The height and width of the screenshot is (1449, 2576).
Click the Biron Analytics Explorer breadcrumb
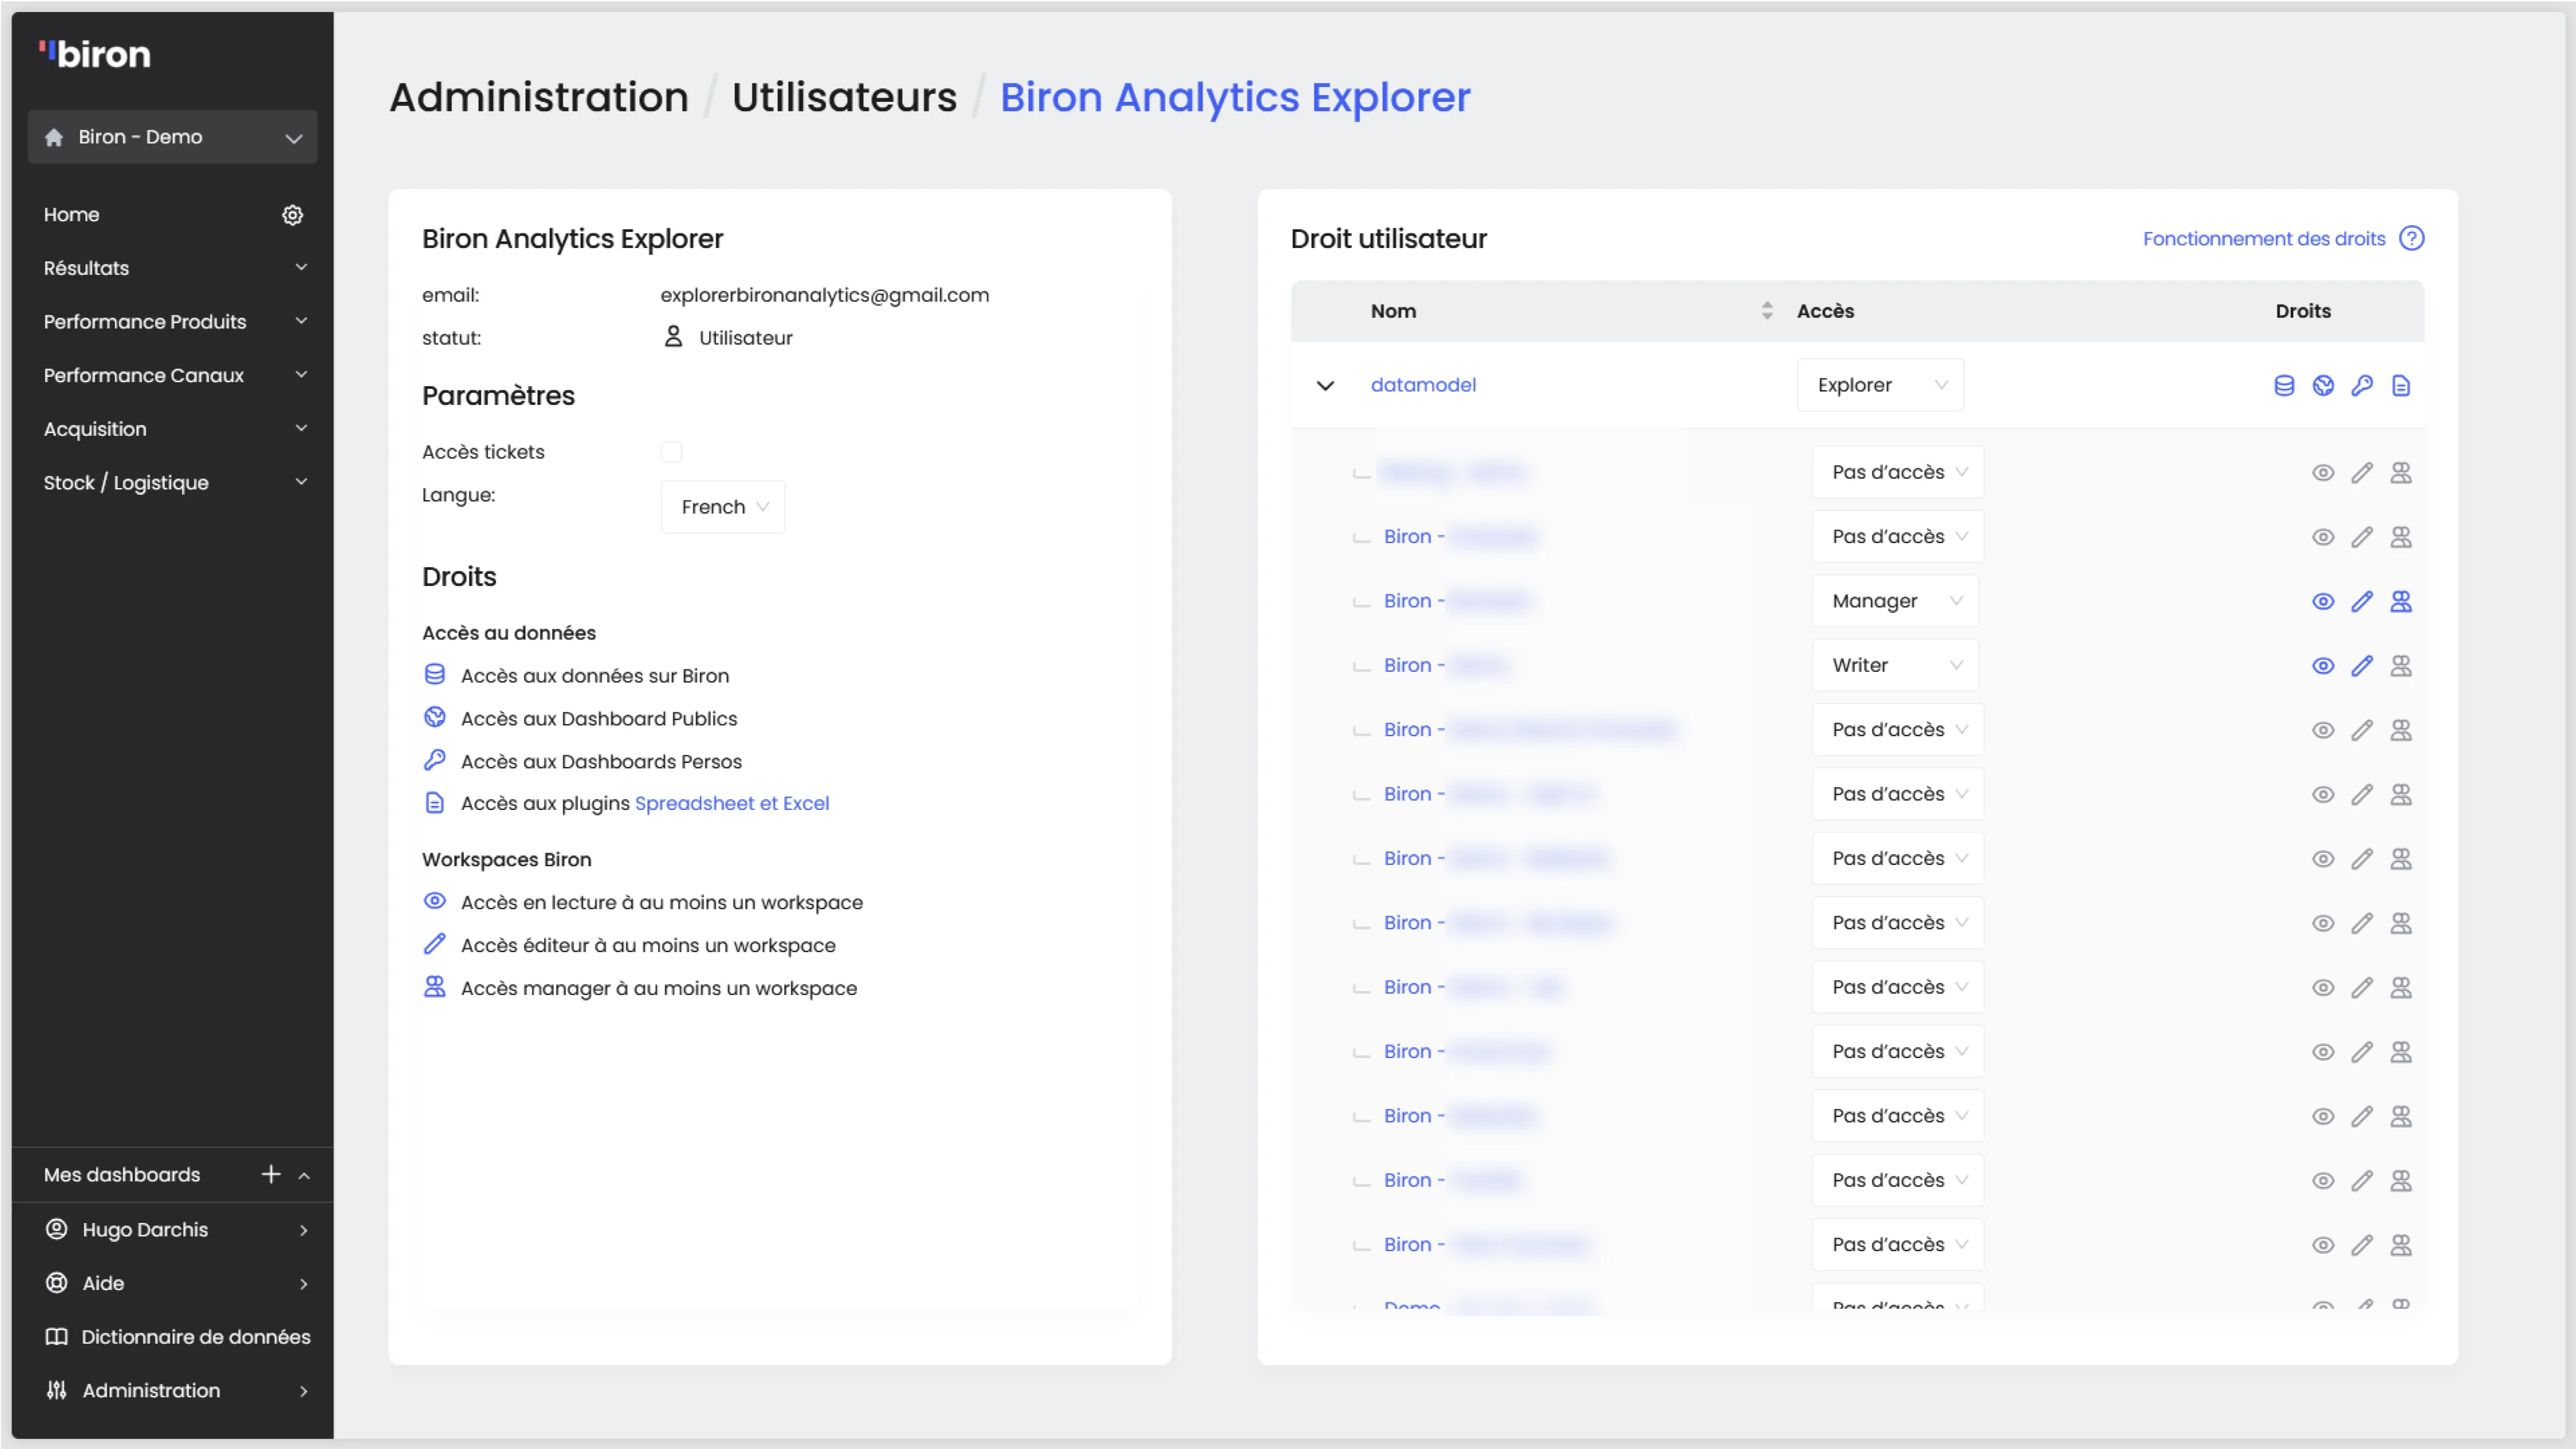pyautogui.click(x=1235, y=97)
